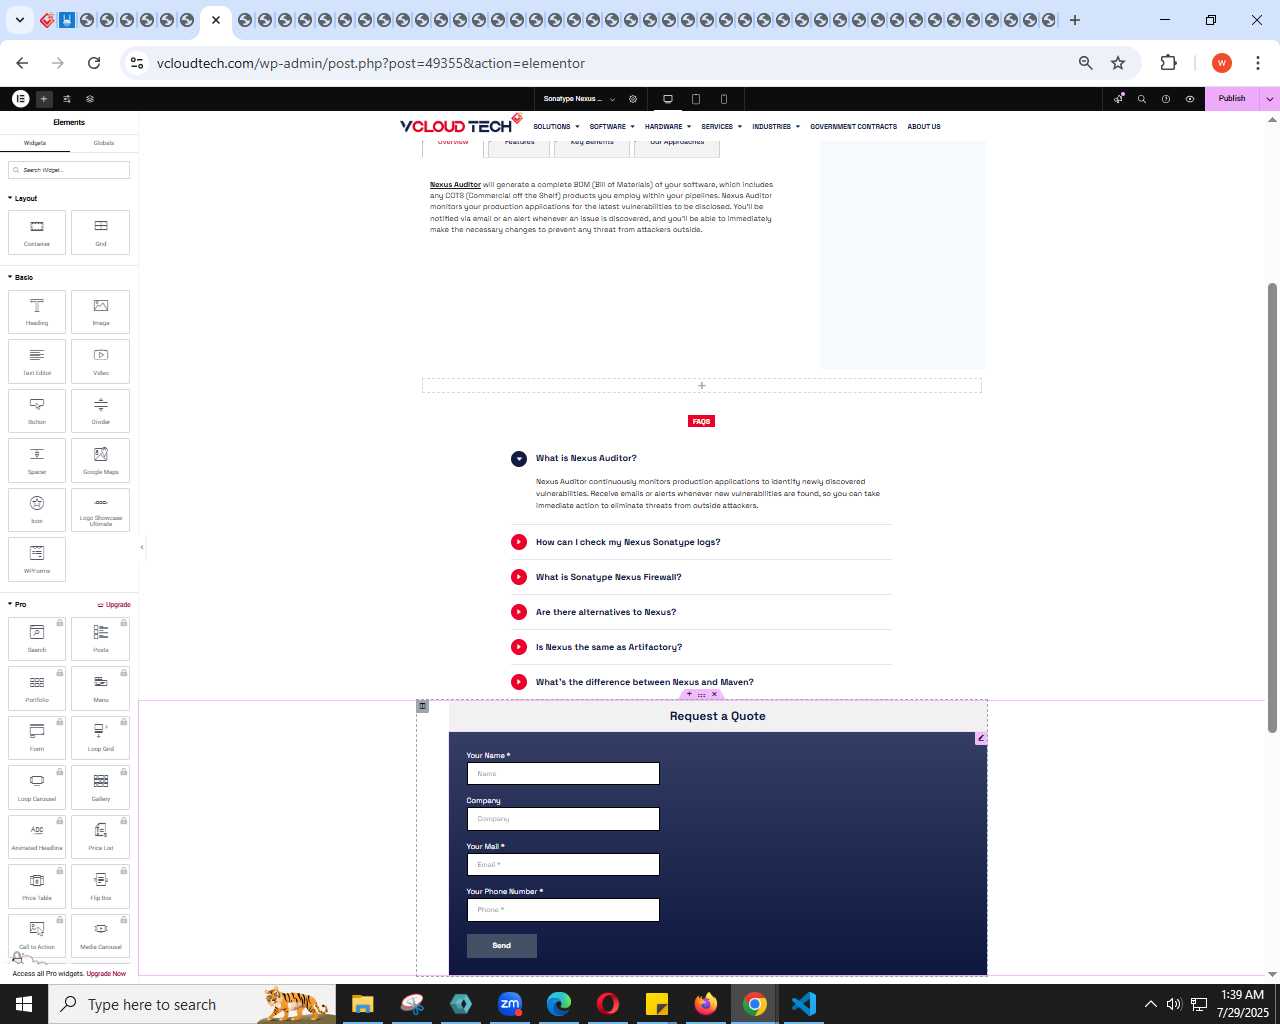Collapse the Pro widgets category

(18, 604)
